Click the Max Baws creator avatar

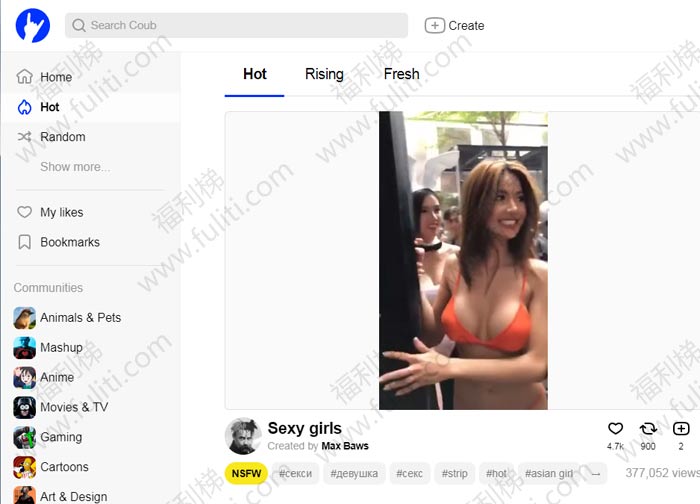tap(243, 436)
